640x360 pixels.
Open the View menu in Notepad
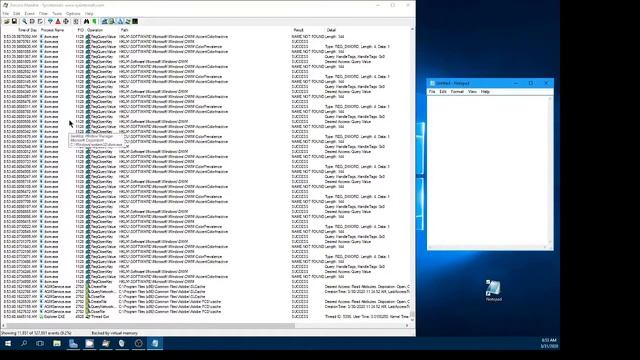point(472,92)
